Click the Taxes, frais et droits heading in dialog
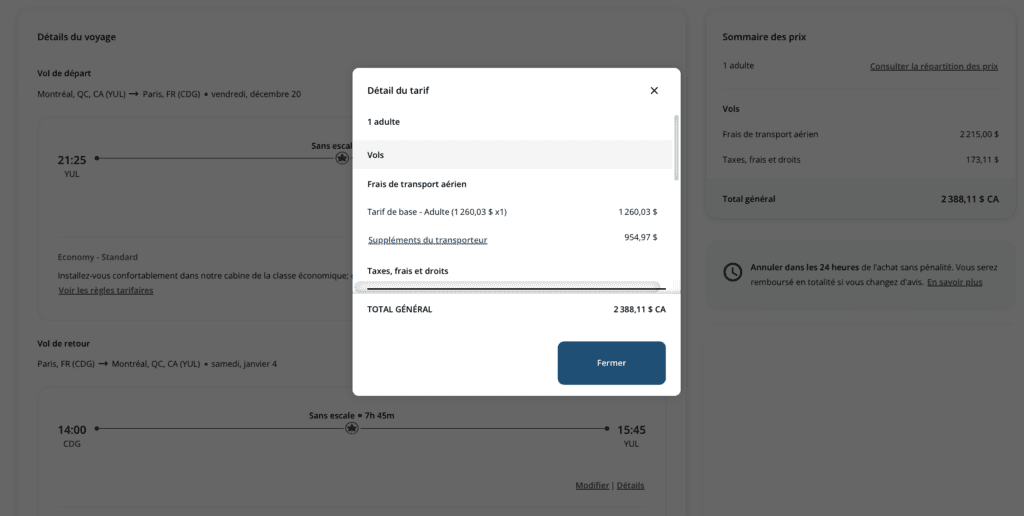This screenshot has width=1024, height=516. pos(408,272)
